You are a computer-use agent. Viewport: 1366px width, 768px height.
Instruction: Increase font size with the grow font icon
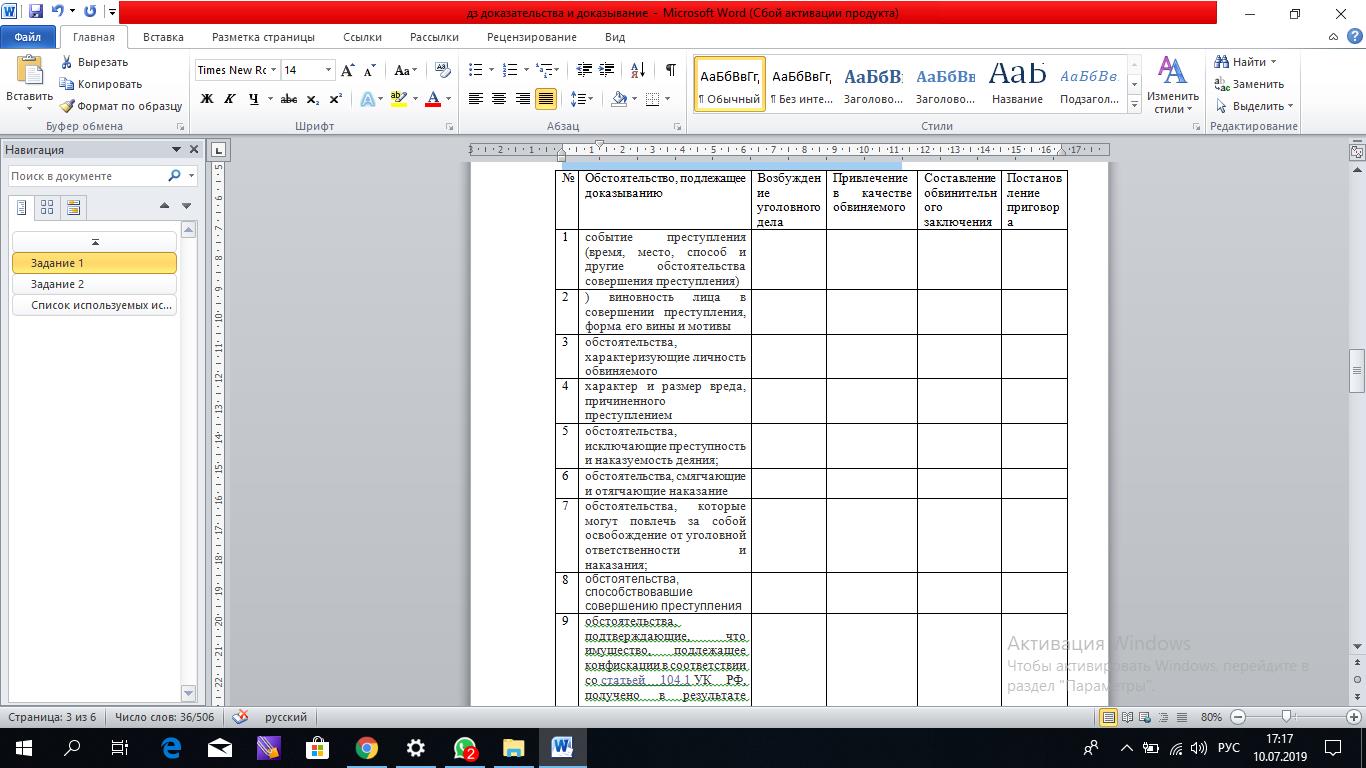pos(348,70)
